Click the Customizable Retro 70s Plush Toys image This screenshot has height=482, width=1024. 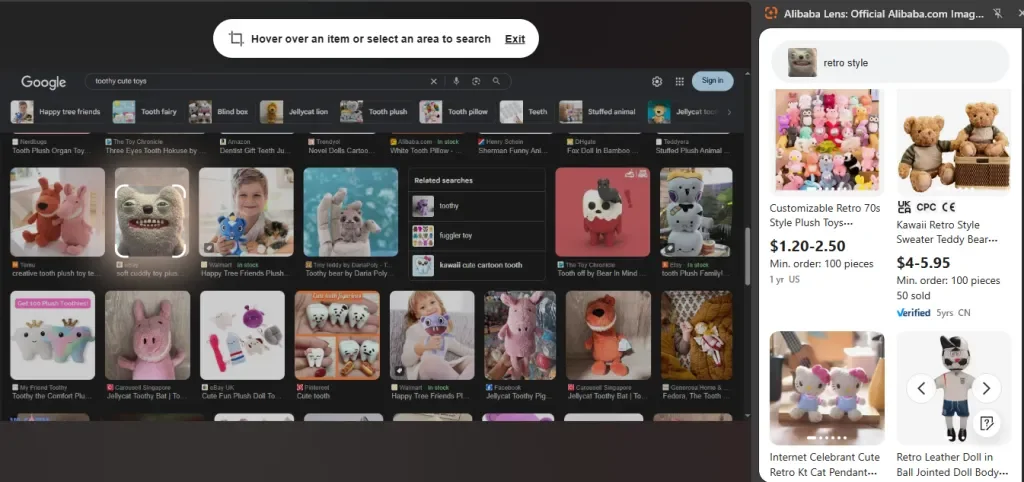coord(825,140)
